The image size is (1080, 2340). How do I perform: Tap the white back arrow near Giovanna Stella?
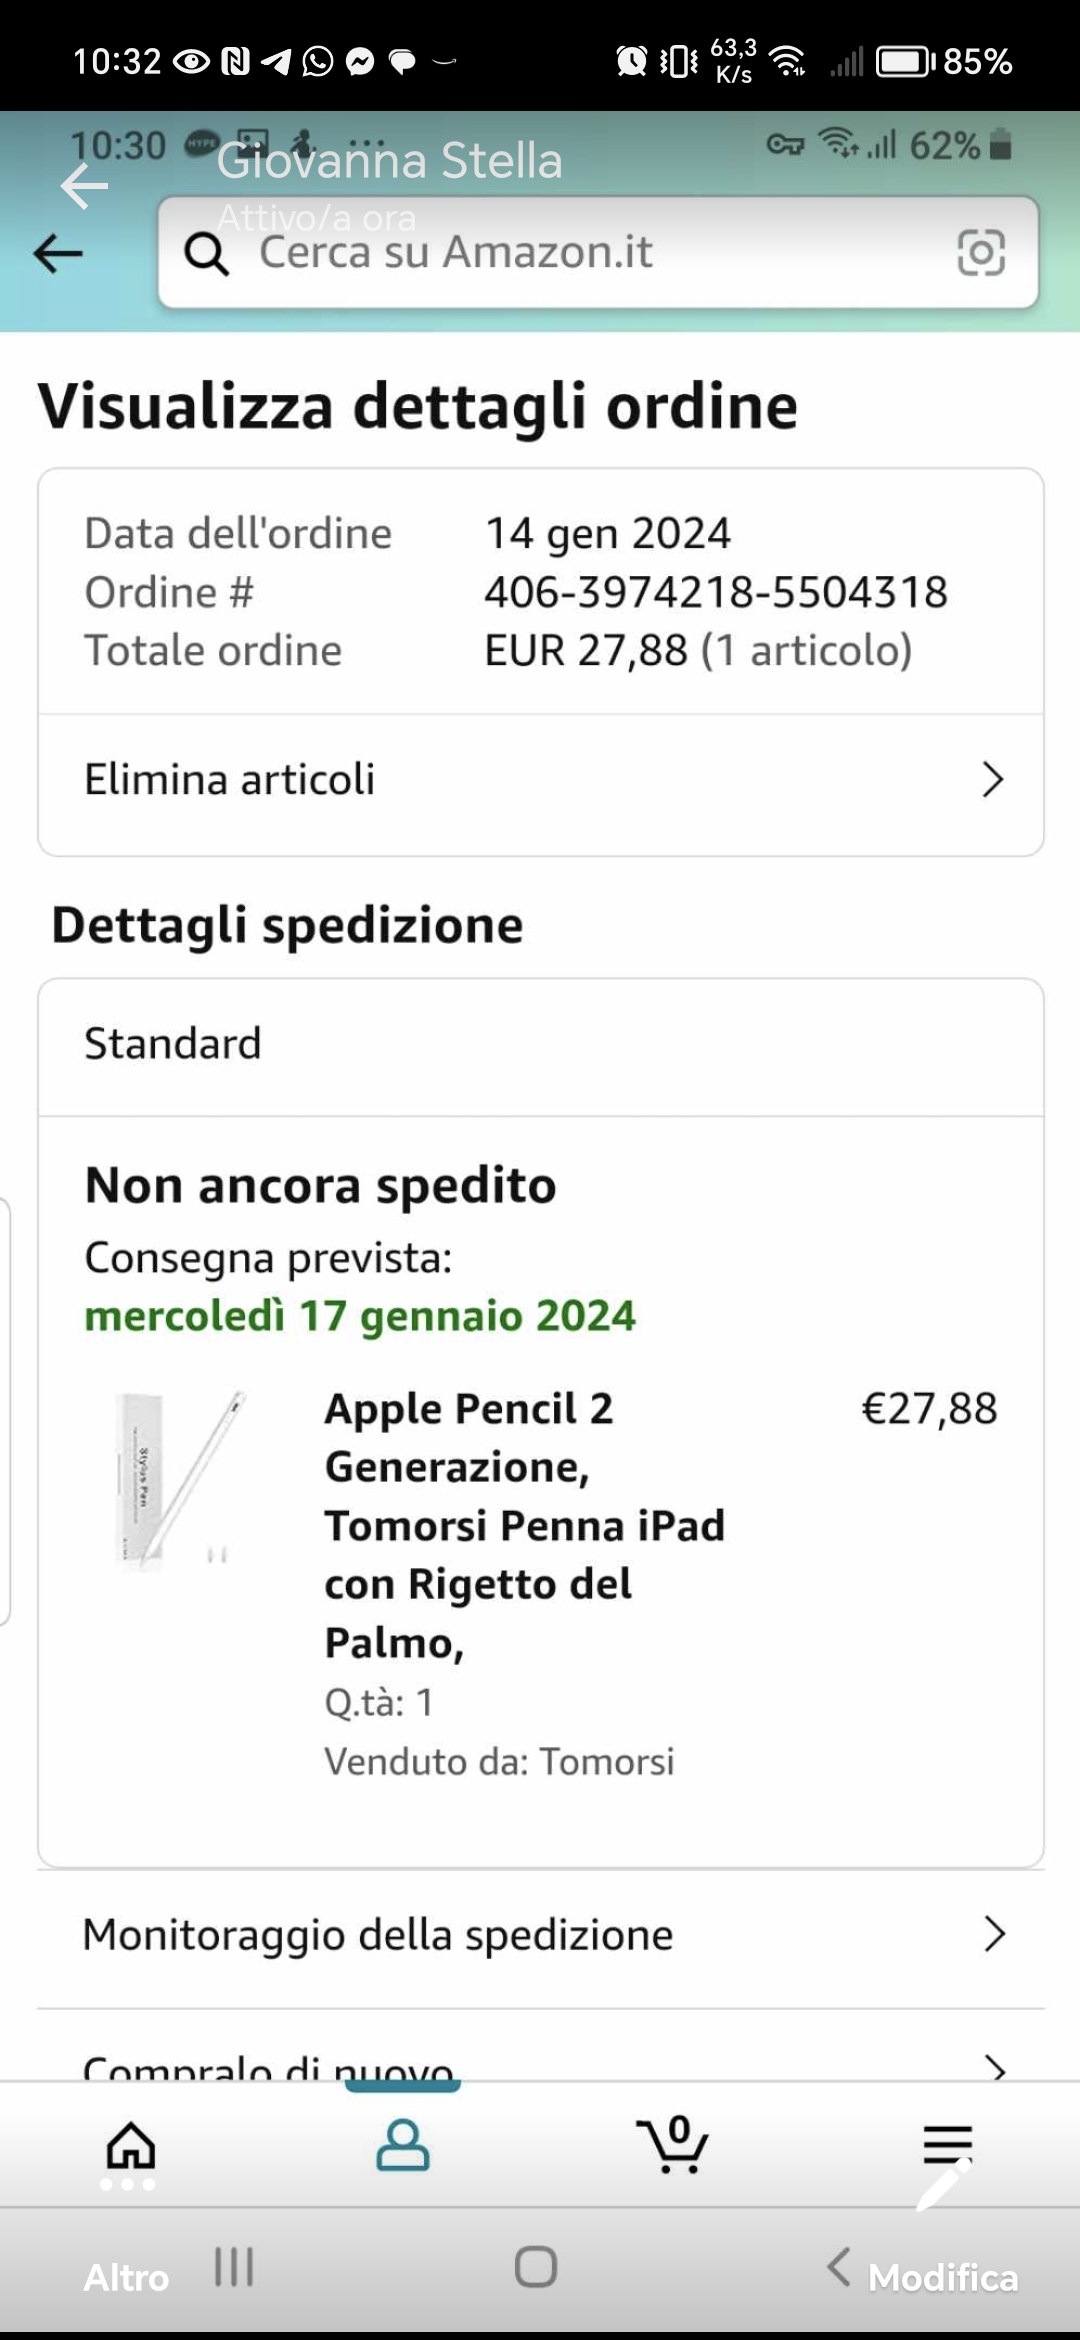[x=84, y=186]
